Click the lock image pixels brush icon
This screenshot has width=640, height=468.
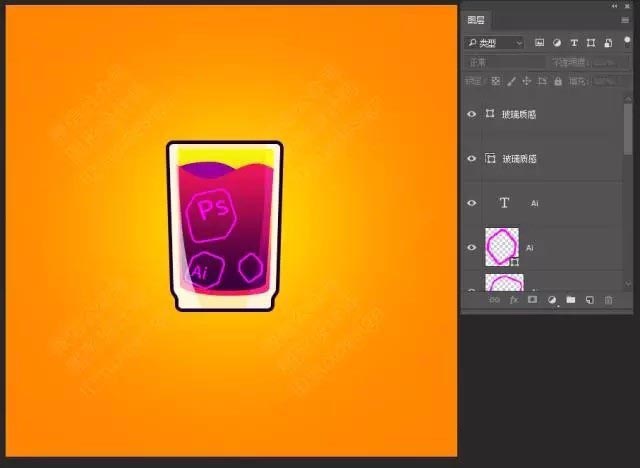(x=511, y=82)
